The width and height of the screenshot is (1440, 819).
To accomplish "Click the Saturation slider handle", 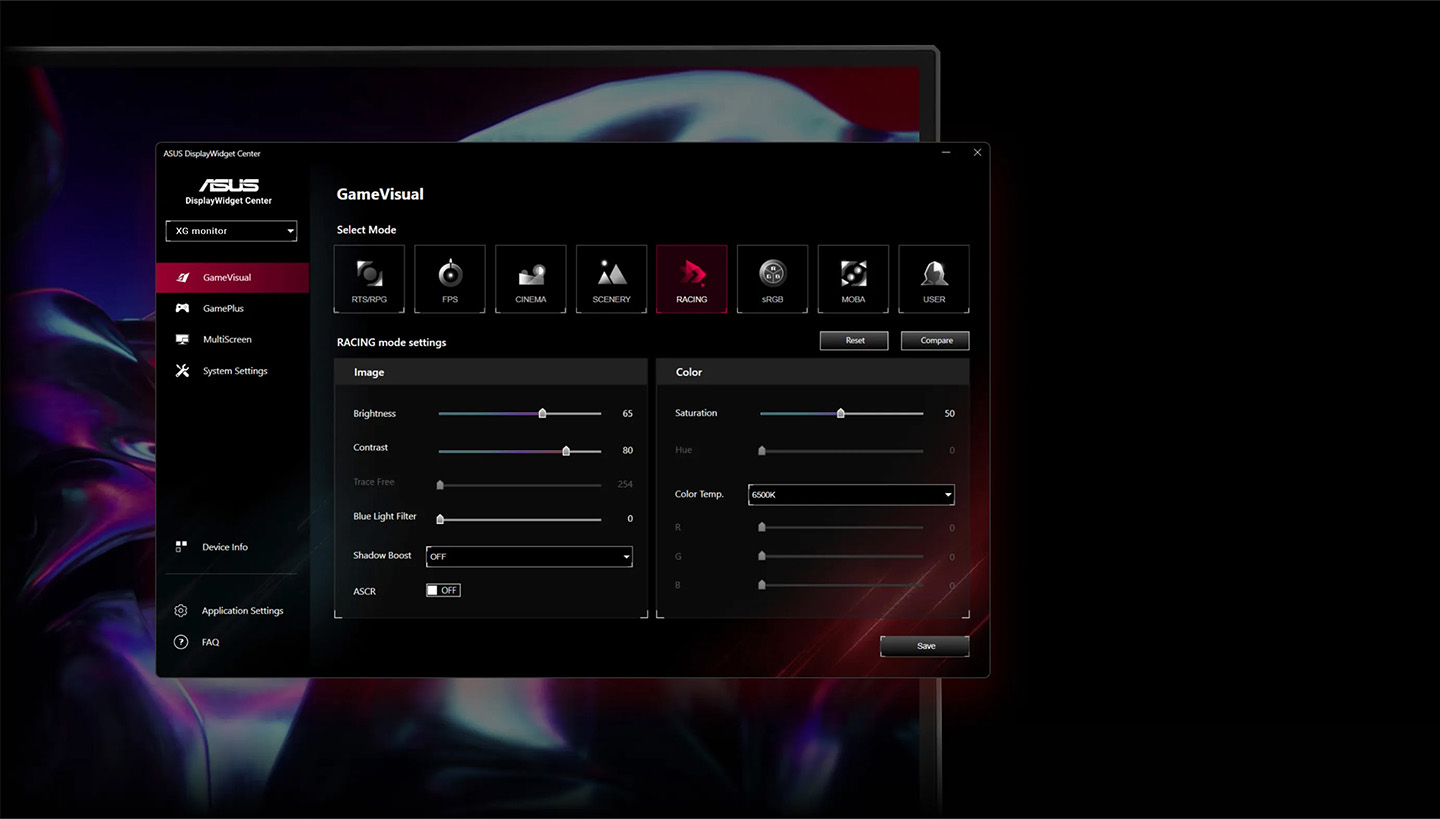I will click(841, 413).
